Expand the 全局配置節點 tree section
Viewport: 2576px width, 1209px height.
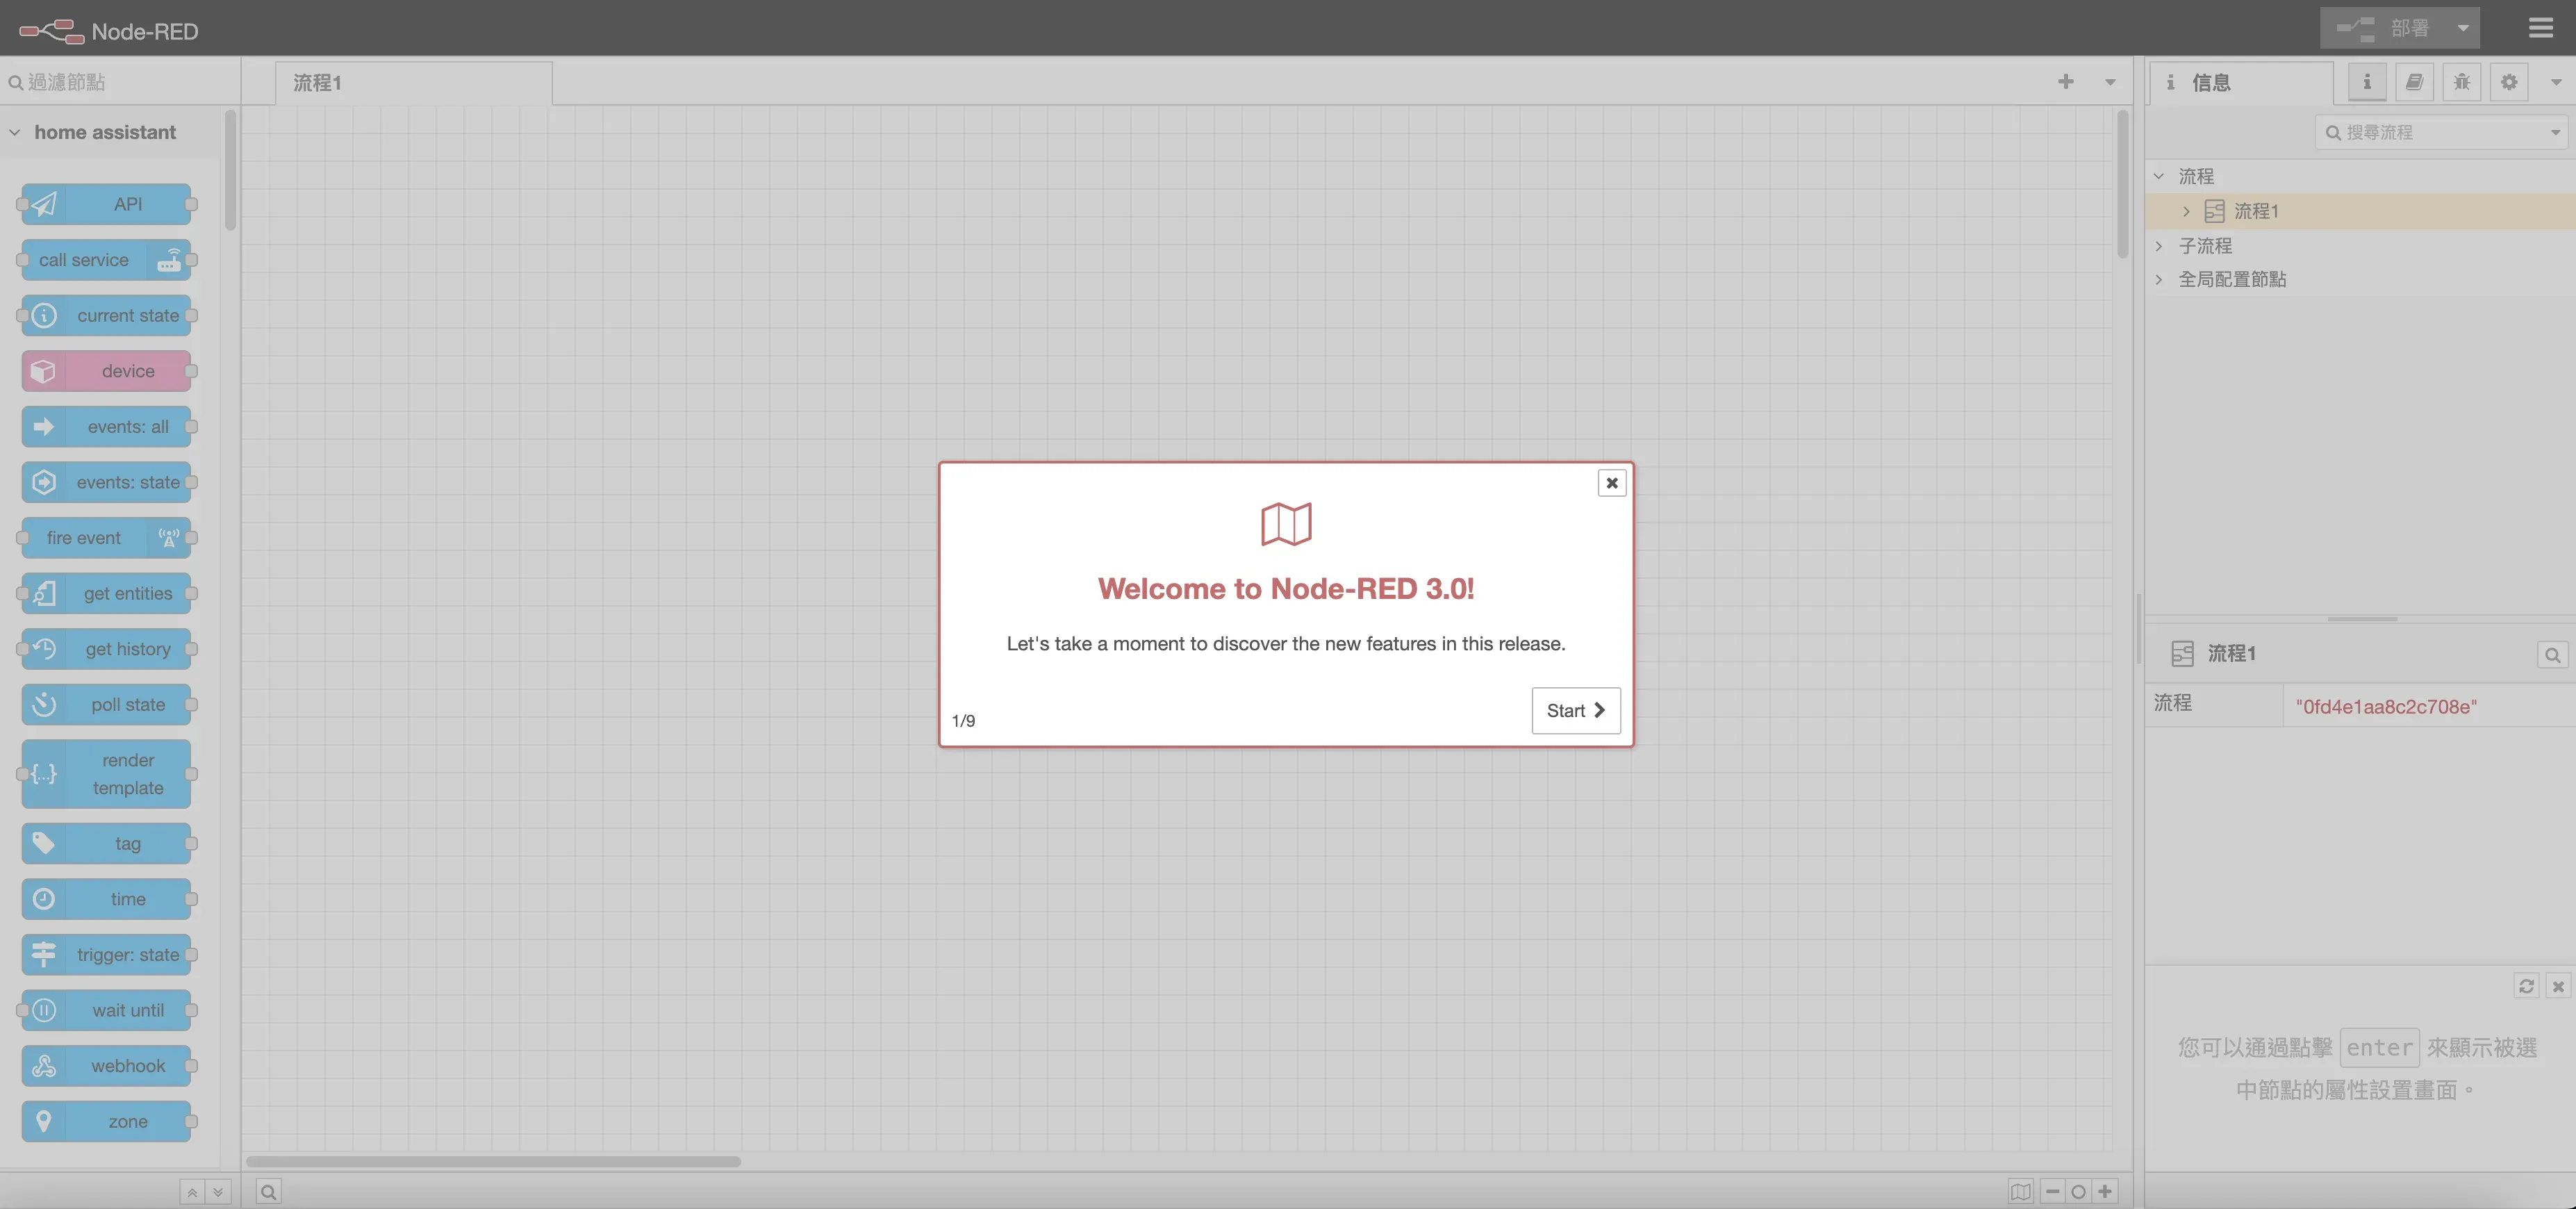point(2159,280)
